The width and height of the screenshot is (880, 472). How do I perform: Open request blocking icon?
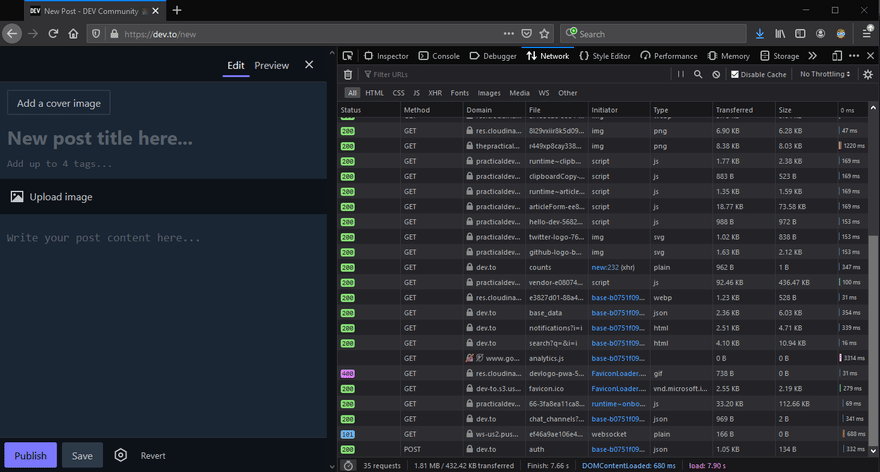point(716,74)
